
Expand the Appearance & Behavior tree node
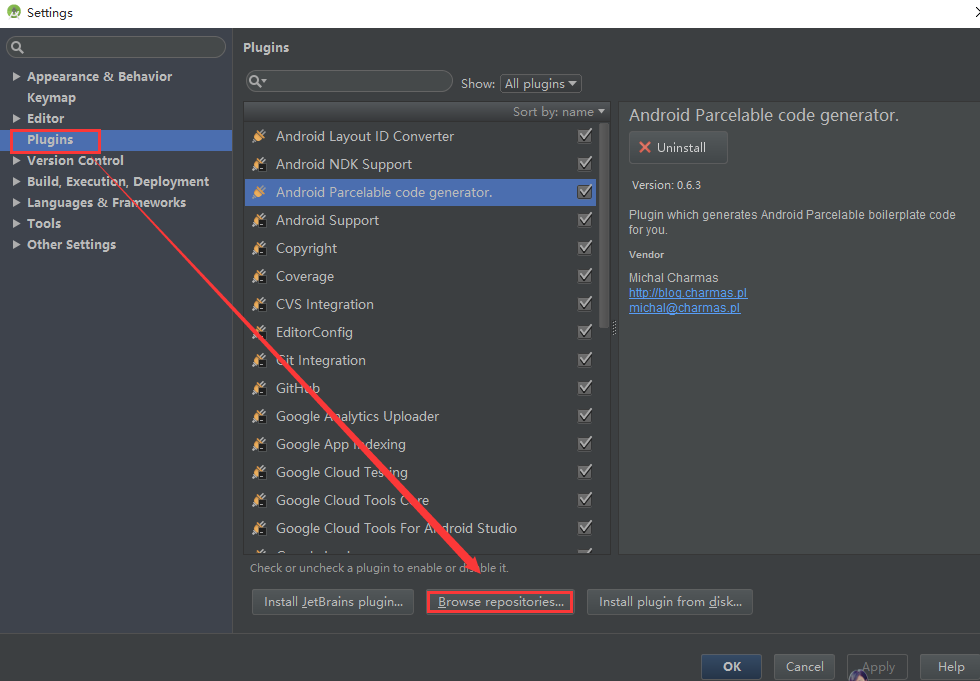point(16,77)
